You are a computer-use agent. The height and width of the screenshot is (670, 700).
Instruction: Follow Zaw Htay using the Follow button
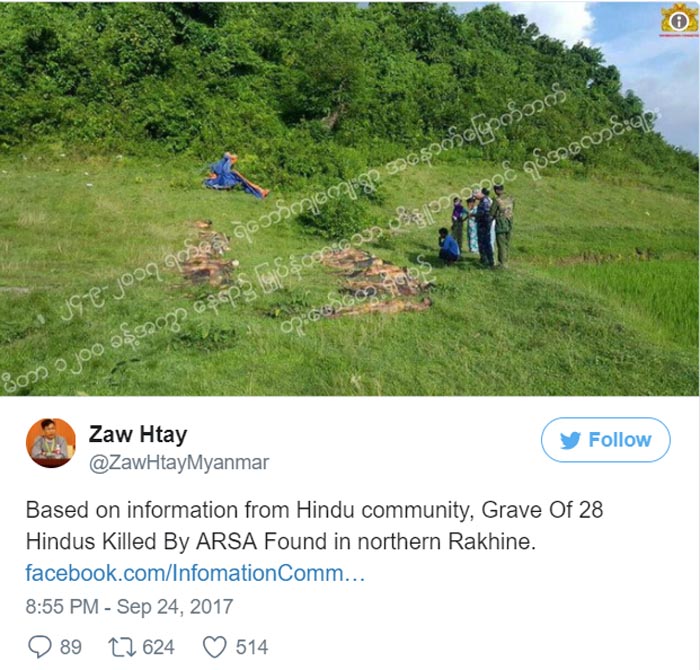(605, 440)
